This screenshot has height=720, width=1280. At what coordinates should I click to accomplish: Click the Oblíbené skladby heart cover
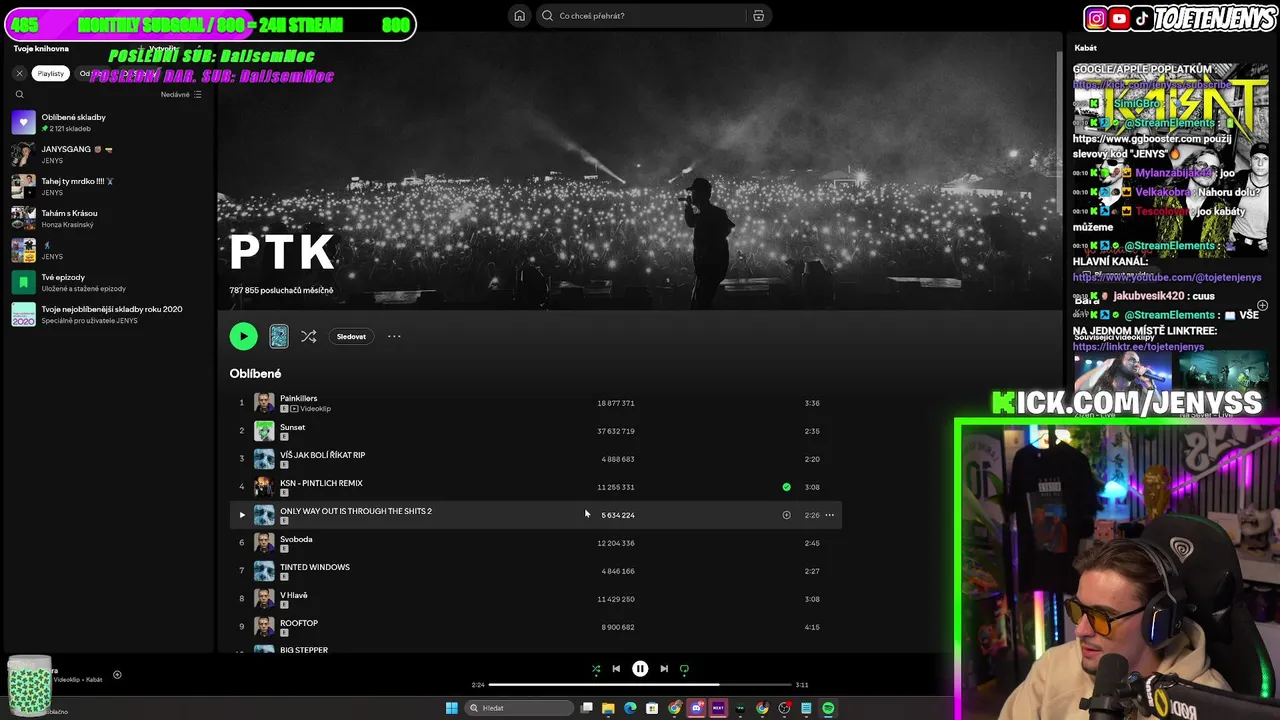23,122
